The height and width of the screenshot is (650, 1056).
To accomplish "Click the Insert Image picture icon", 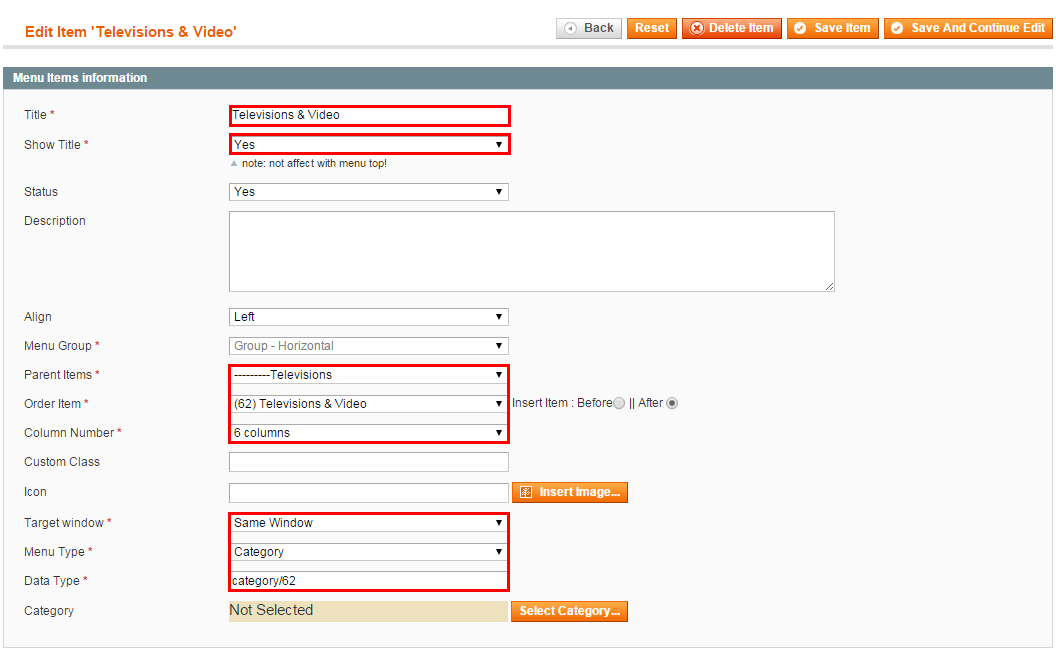I will pos(527,492).
